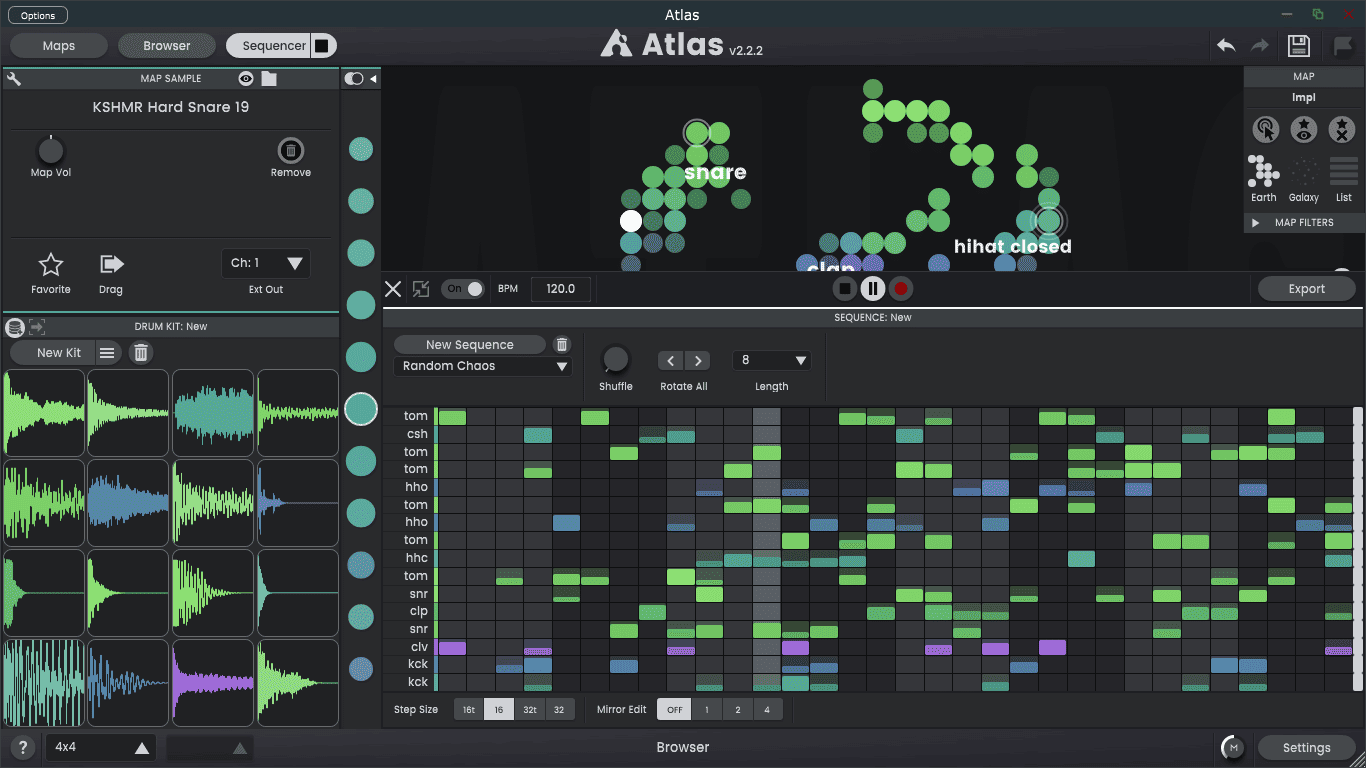1366x768 pixels.
Task: Select the List map view icon
Action: pyautogui.click(x=1344, y=172)
